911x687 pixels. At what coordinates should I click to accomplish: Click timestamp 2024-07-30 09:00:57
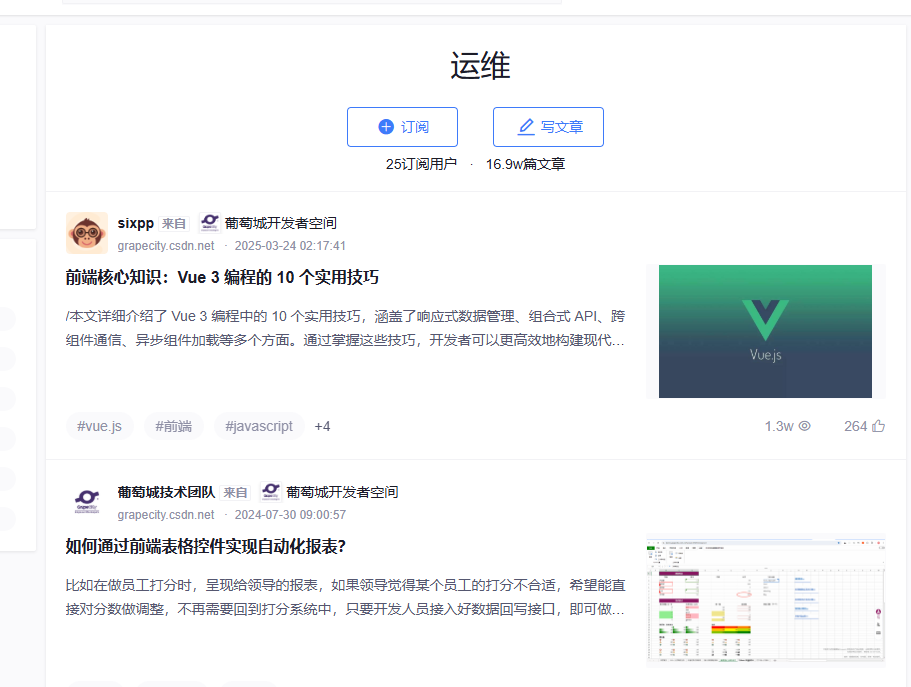click(290, 515)
